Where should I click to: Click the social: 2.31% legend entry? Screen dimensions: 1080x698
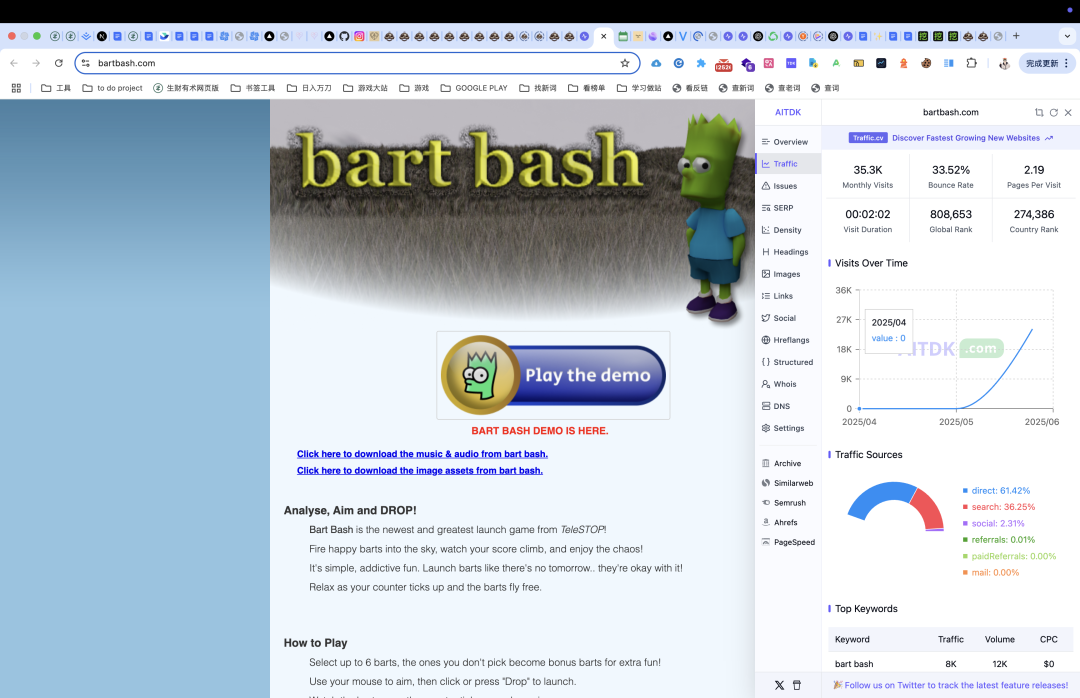pyautogui.click(x=993, y=524)
